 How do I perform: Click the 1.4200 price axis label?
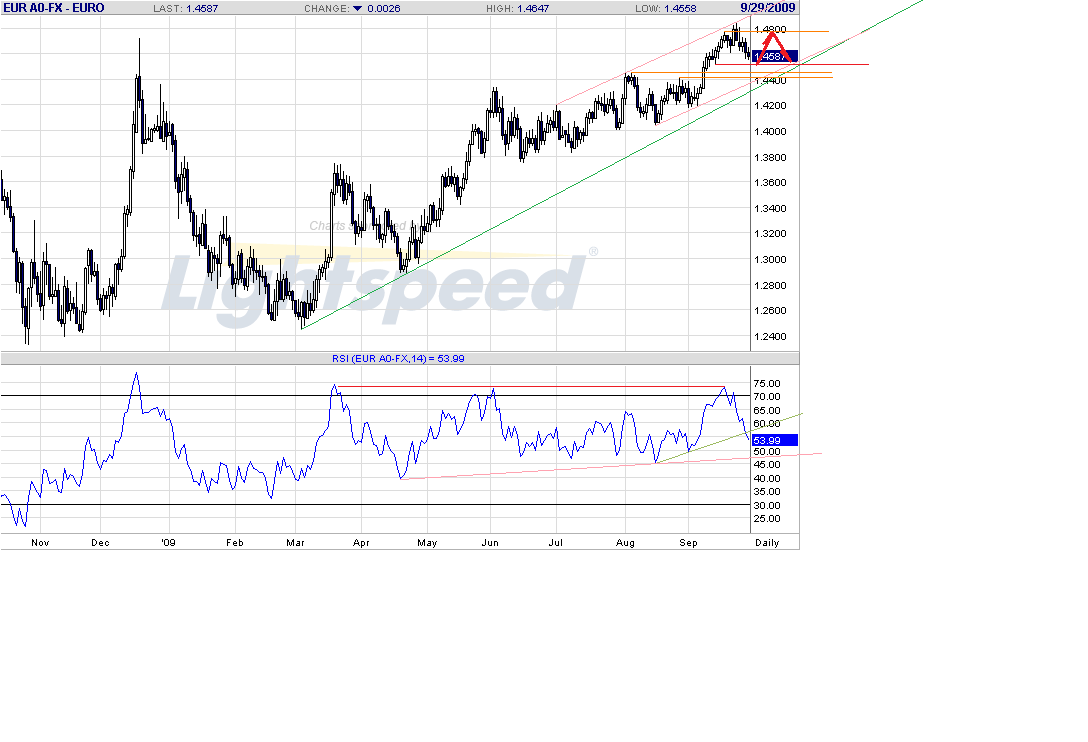[770, 106]
